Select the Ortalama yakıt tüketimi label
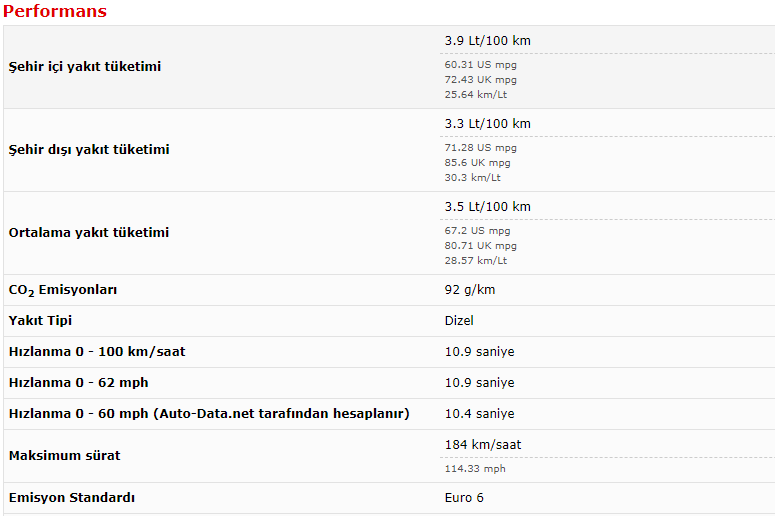Viewport: 775px width, 516px height. click(89, 232)
